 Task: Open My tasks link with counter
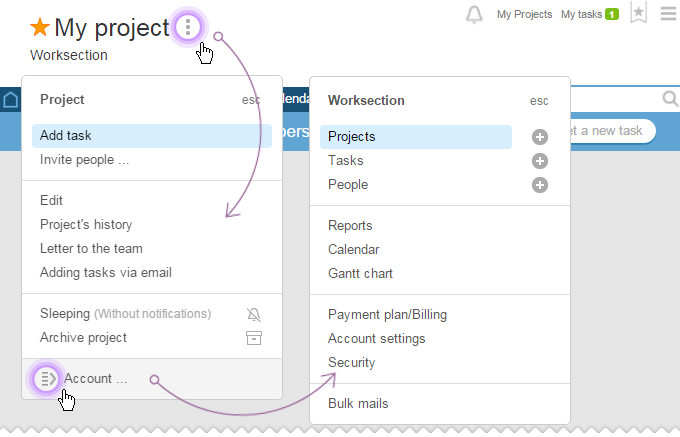pyautogui.click(x=589, y=14)
